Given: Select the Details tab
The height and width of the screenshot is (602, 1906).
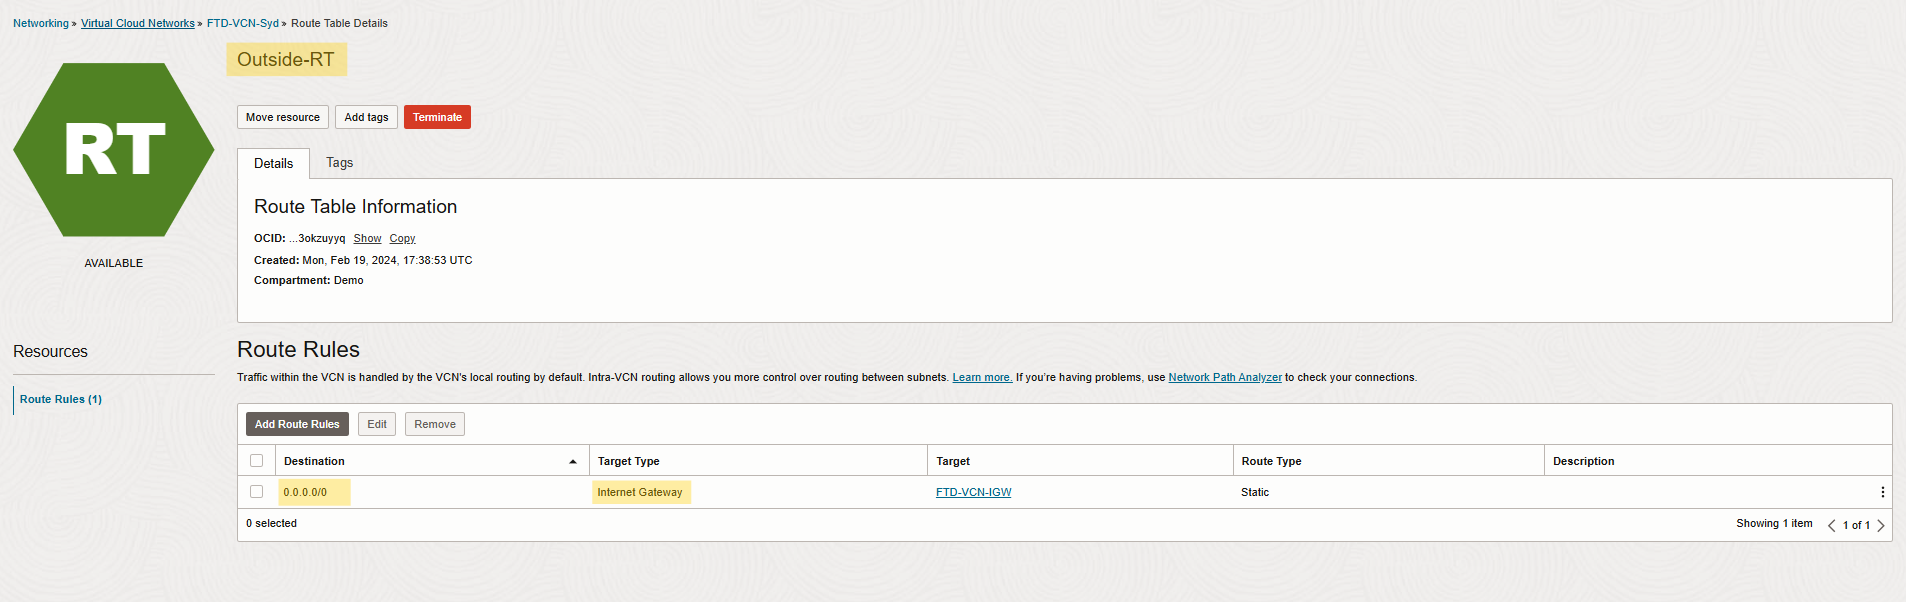Looking at the screenshot, I should point(273,163).
